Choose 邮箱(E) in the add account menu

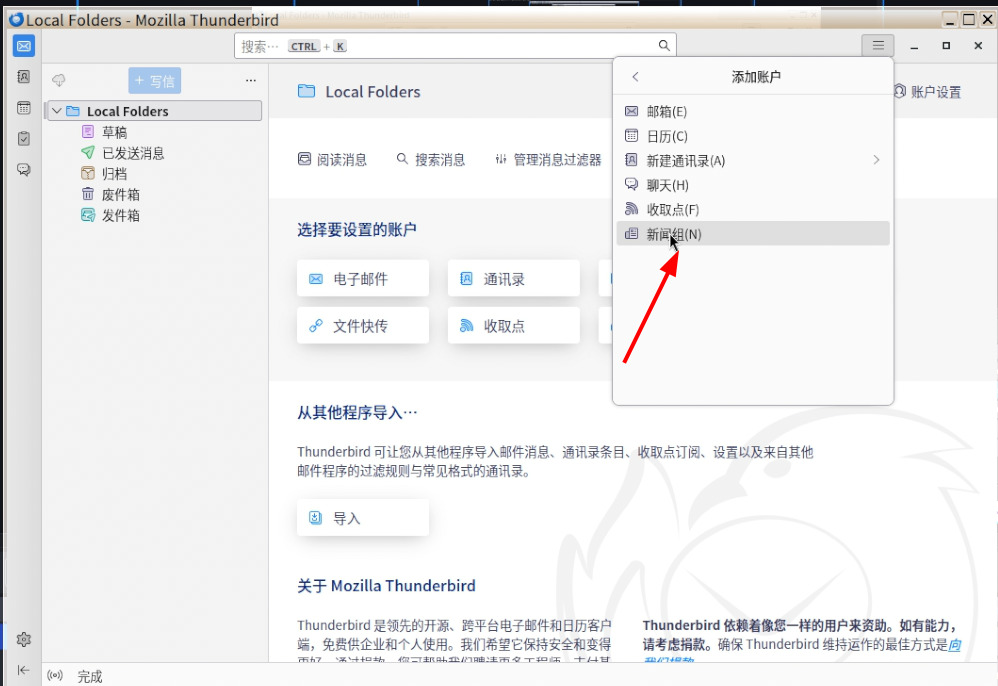pyautogui.click(x=753, y=112)
